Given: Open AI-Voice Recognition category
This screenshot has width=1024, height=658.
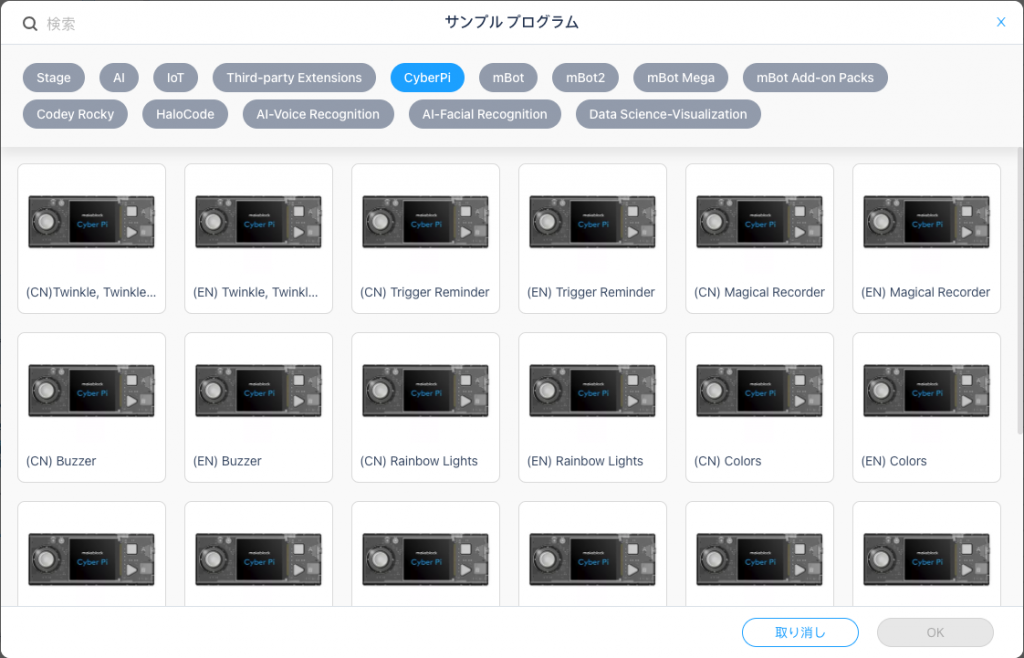Looking at the screenshot, I should [x=318, y=114].
